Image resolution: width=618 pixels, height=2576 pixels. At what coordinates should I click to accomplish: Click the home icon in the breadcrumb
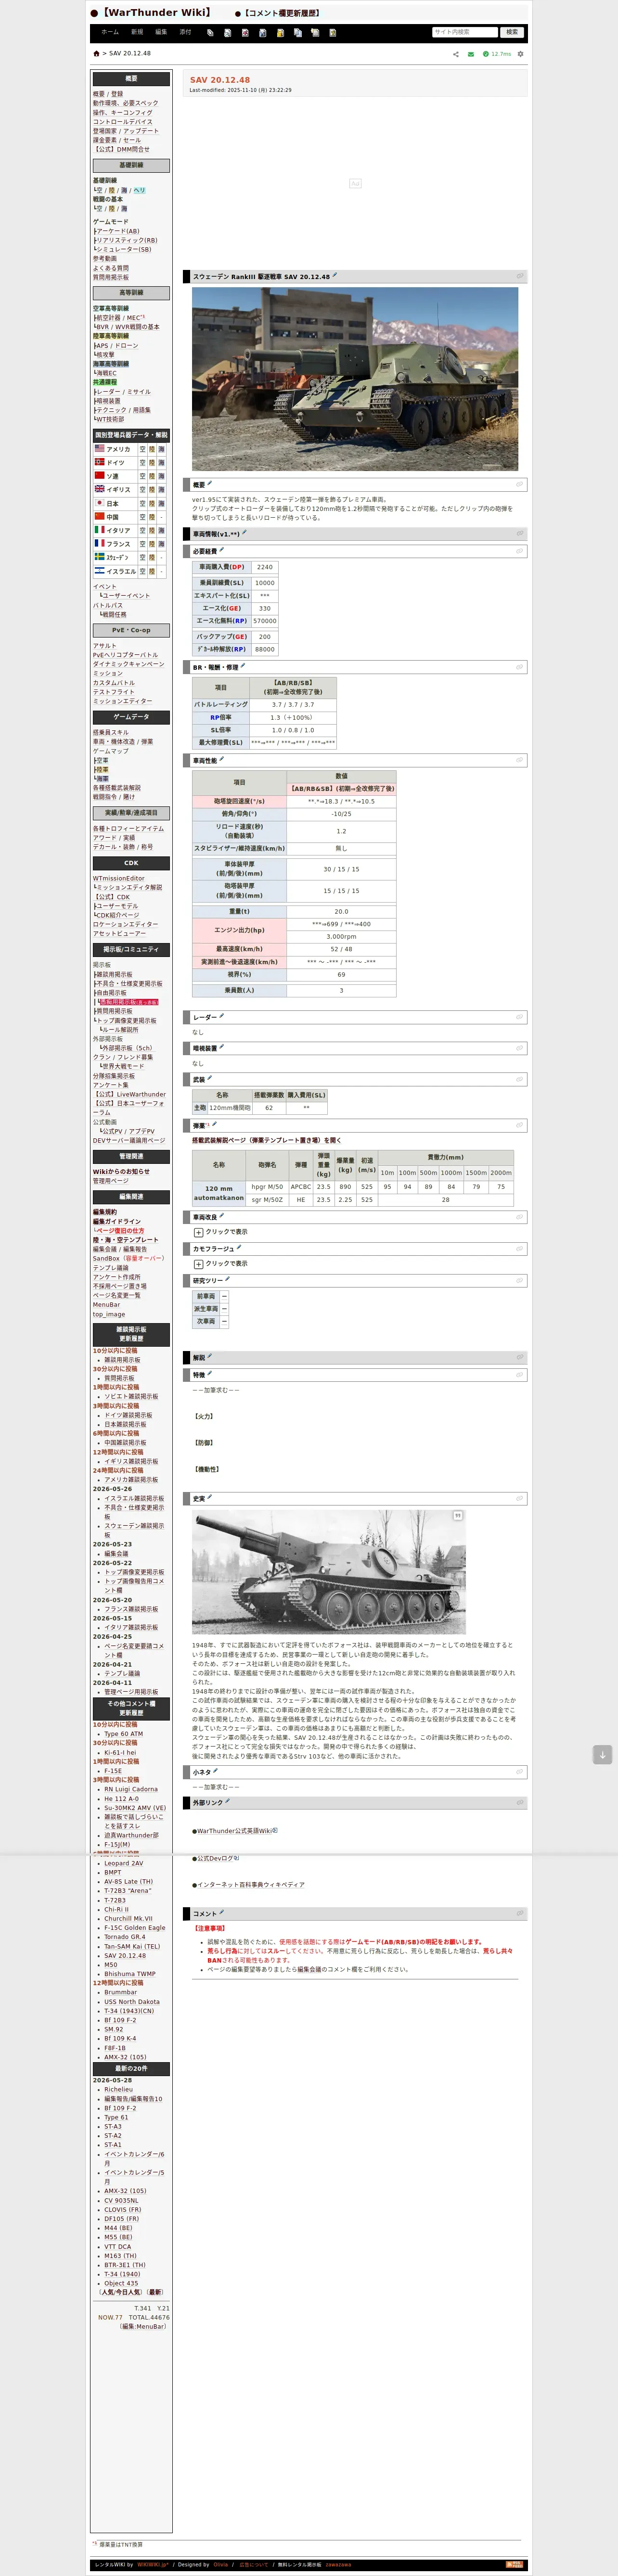[96, 54]
